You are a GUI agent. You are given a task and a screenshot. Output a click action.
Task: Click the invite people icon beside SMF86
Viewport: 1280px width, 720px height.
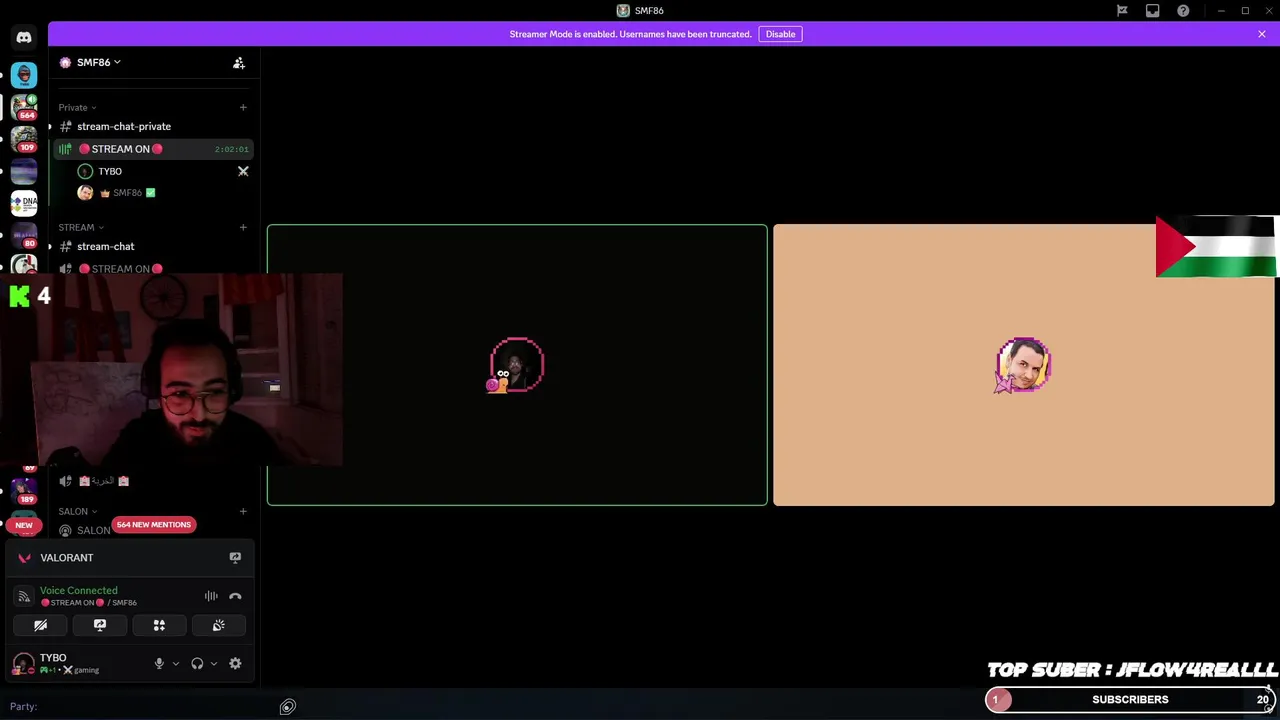tap(239, 63)
